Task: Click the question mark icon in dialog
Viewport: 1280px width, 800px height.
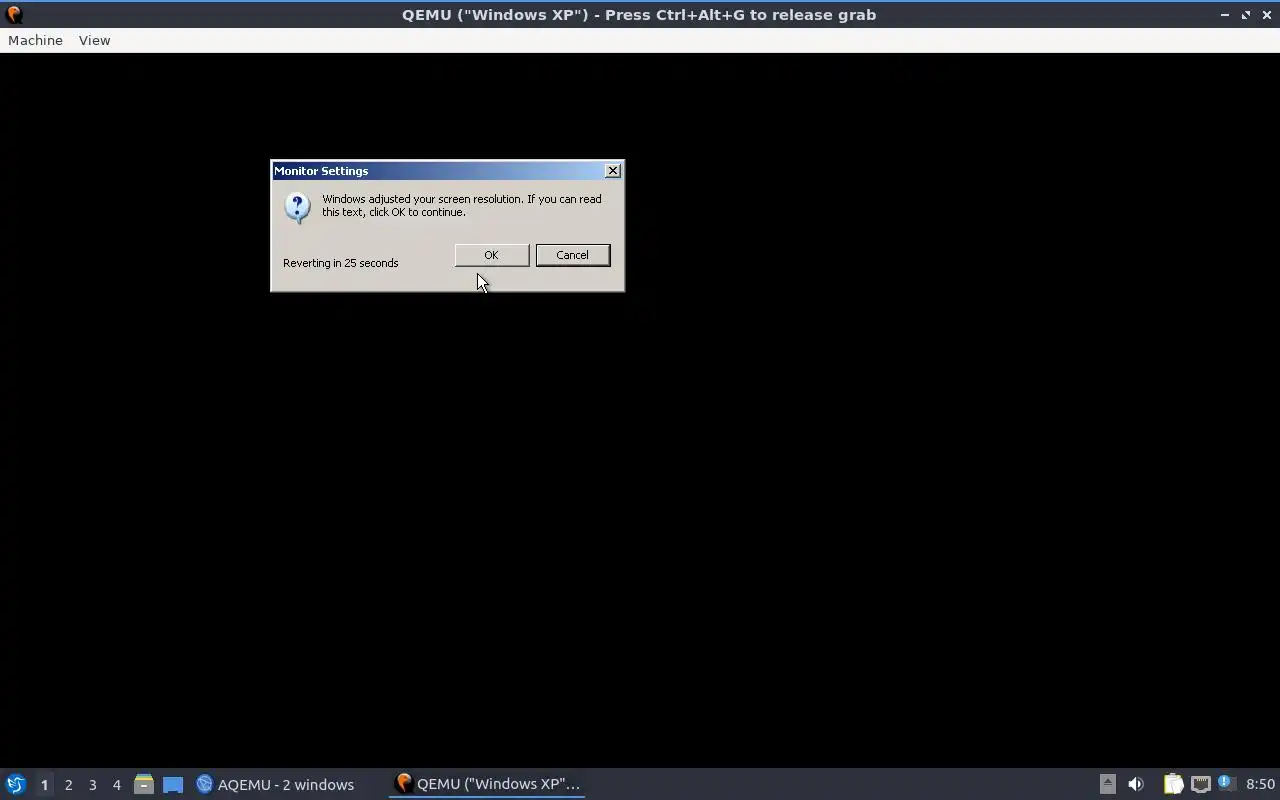Action: [x=297, y=207]
